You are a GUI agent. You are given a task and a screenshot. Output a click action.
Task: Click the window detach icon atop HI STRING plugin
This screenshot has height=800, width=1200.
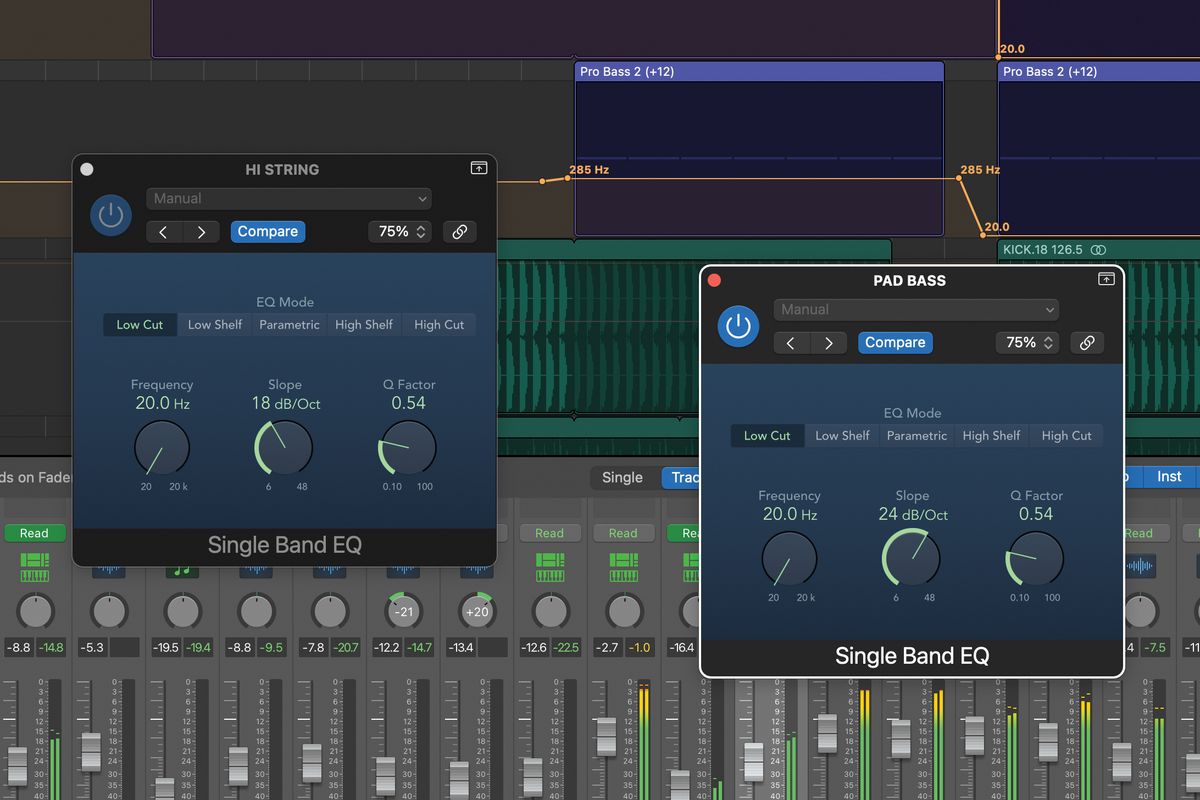click(x=478, y=167)
